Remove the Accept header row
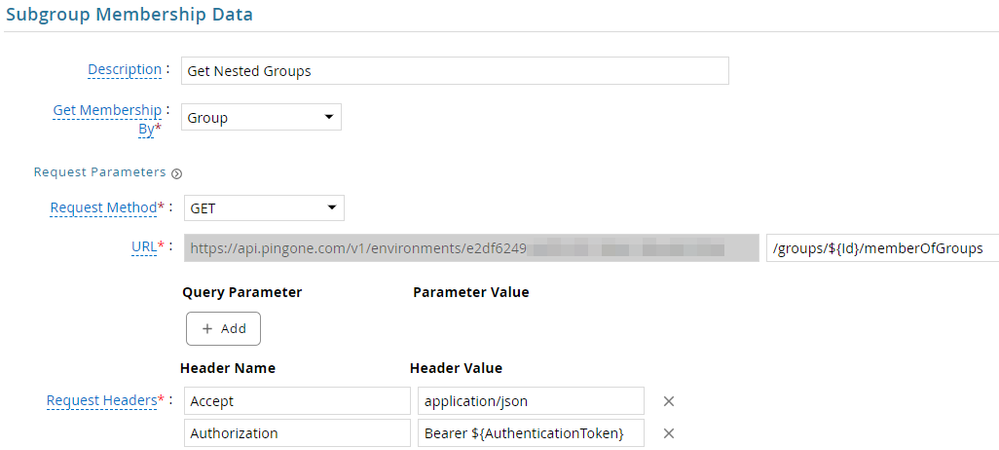Screen dimensions: 999x450 point(668,401)
